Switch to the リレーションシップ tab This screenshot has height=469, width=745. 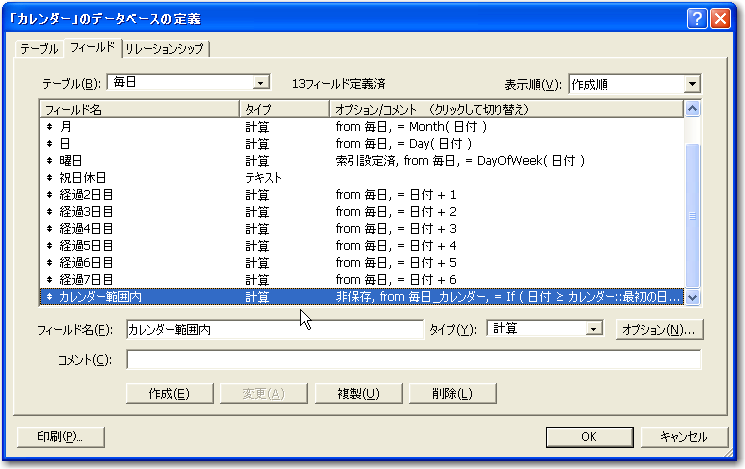(x=166, y=49)
